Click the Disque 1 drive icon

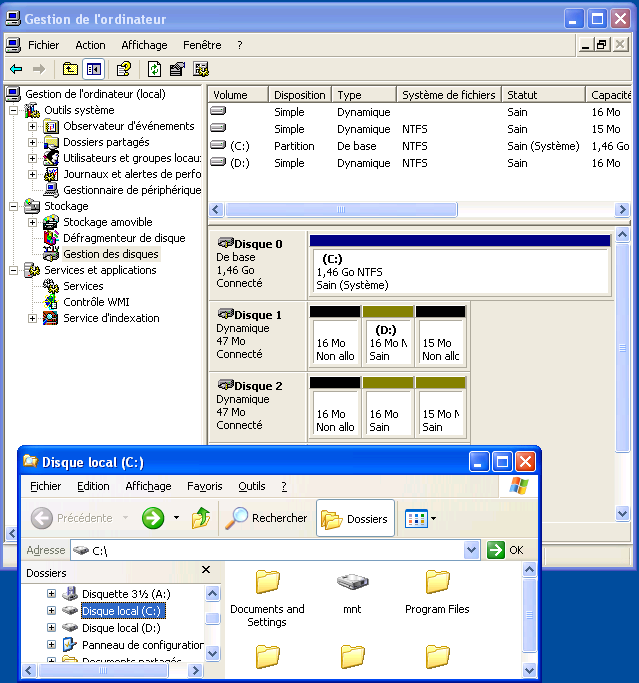tap(226, 314)
